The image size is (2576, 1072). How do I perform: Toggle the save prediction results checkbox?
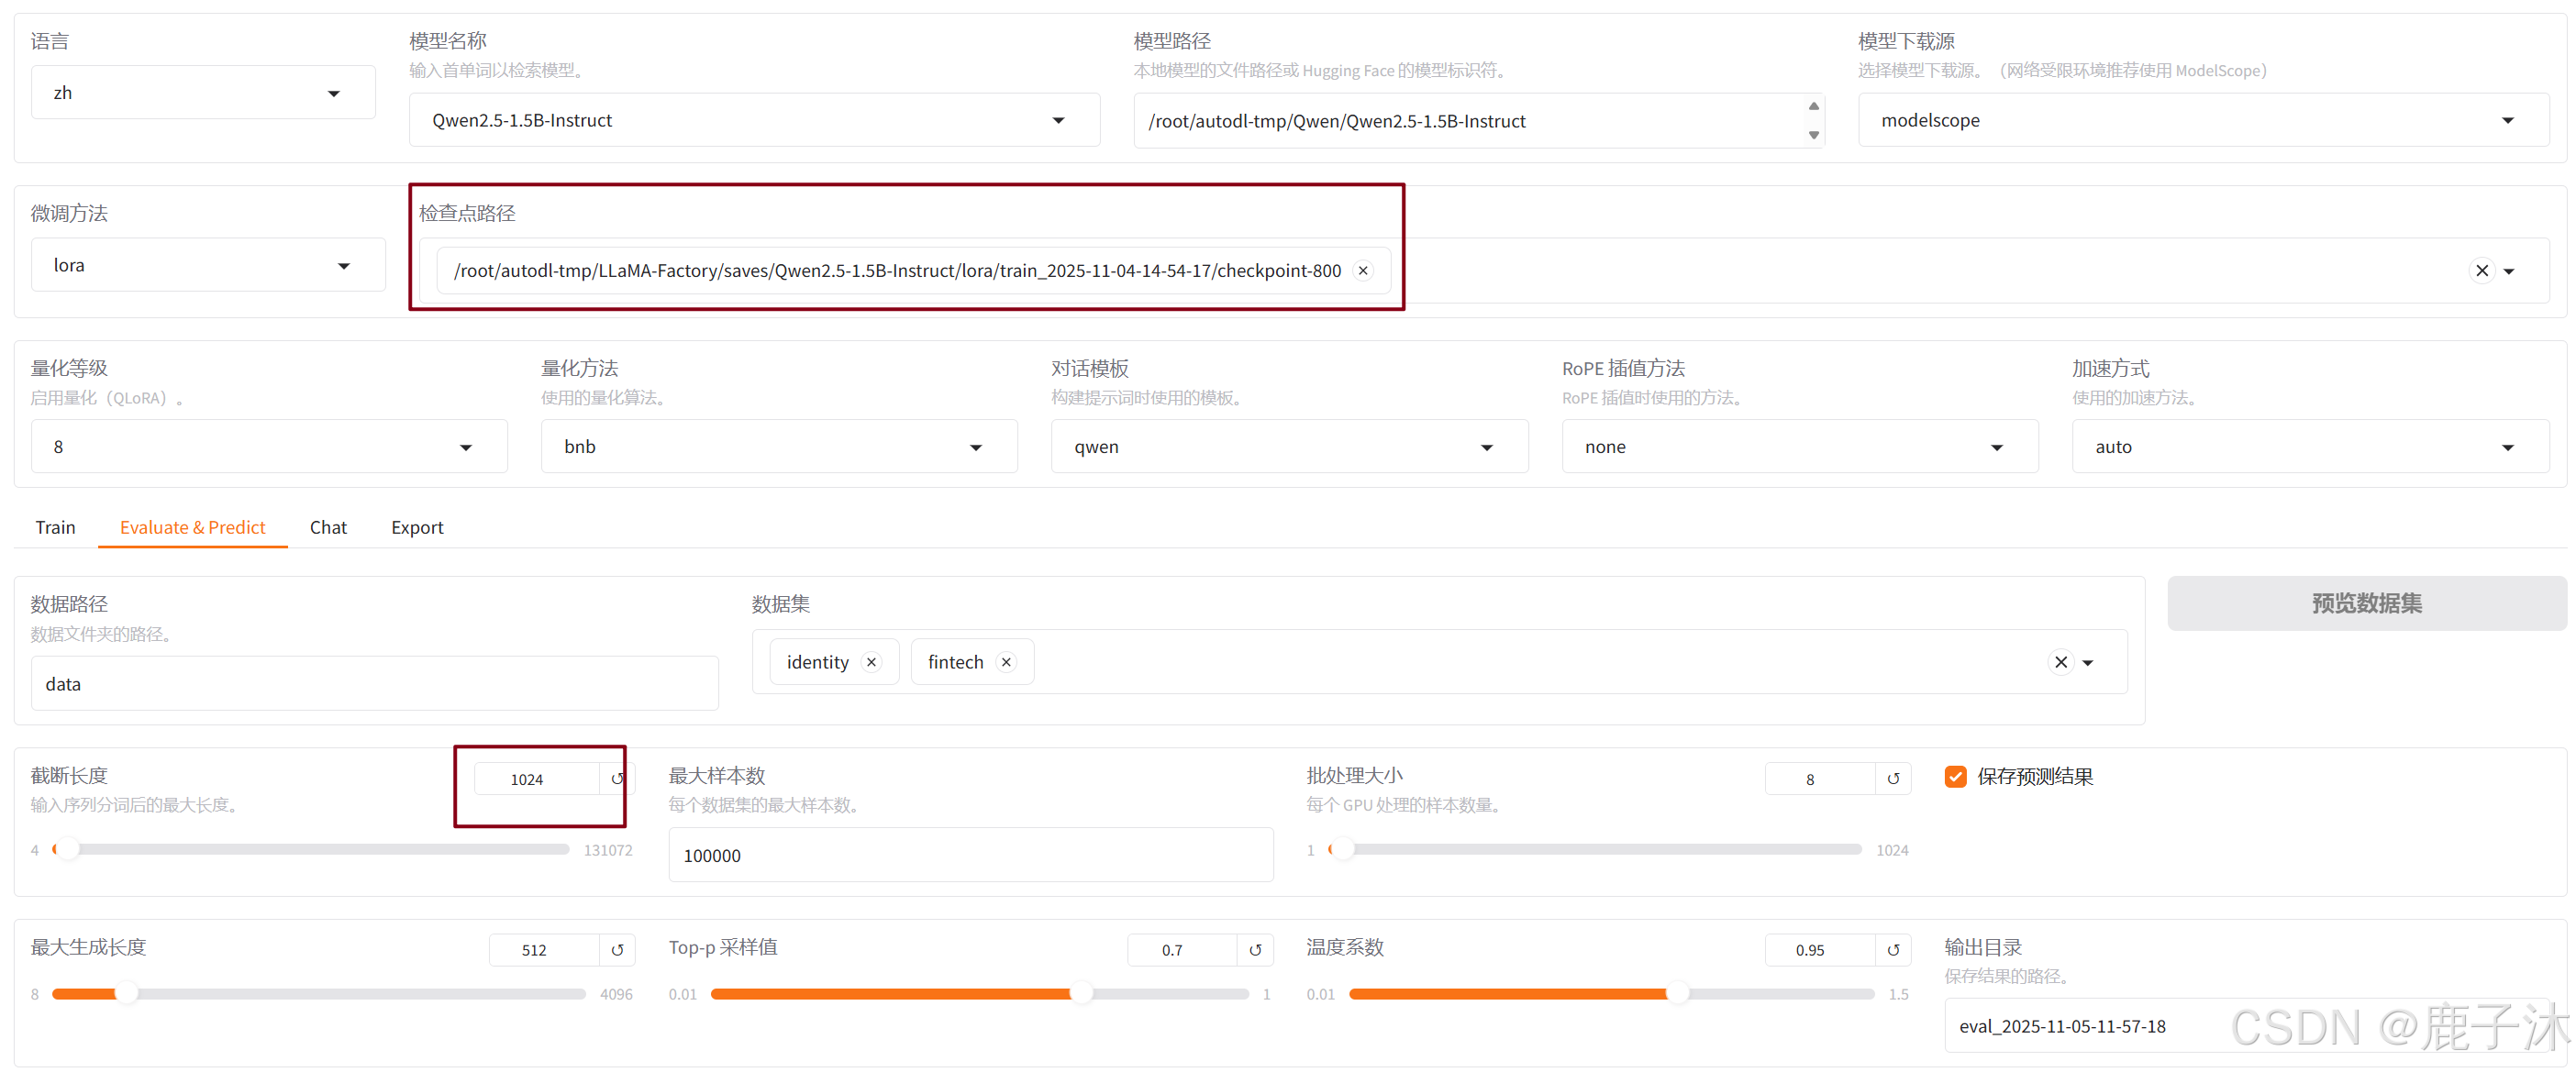point(1955,777)
